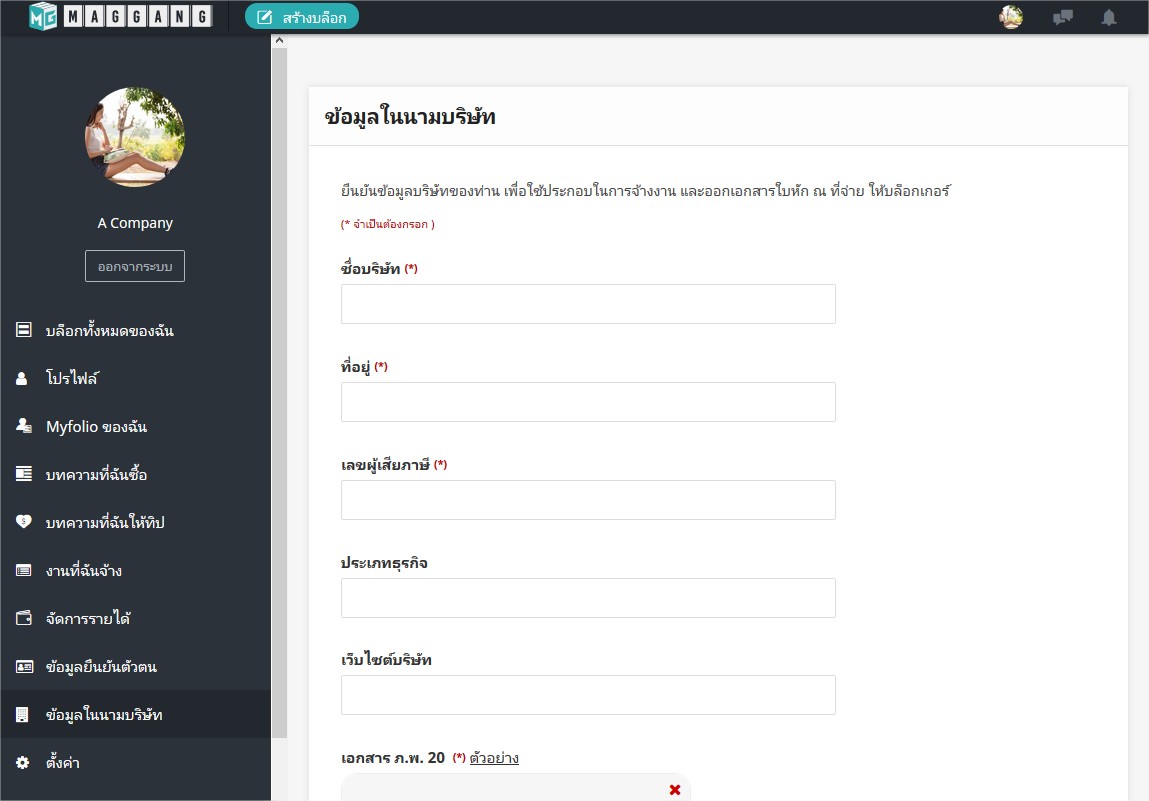Click the ออกจากระบบ logout button
The height and width of the screenshot is (801, 1149).
135,266
